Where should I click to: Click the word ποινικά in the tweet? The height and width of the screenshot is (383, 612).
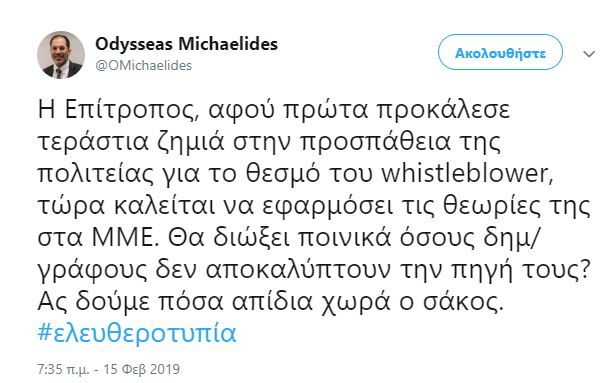(344, 238)
